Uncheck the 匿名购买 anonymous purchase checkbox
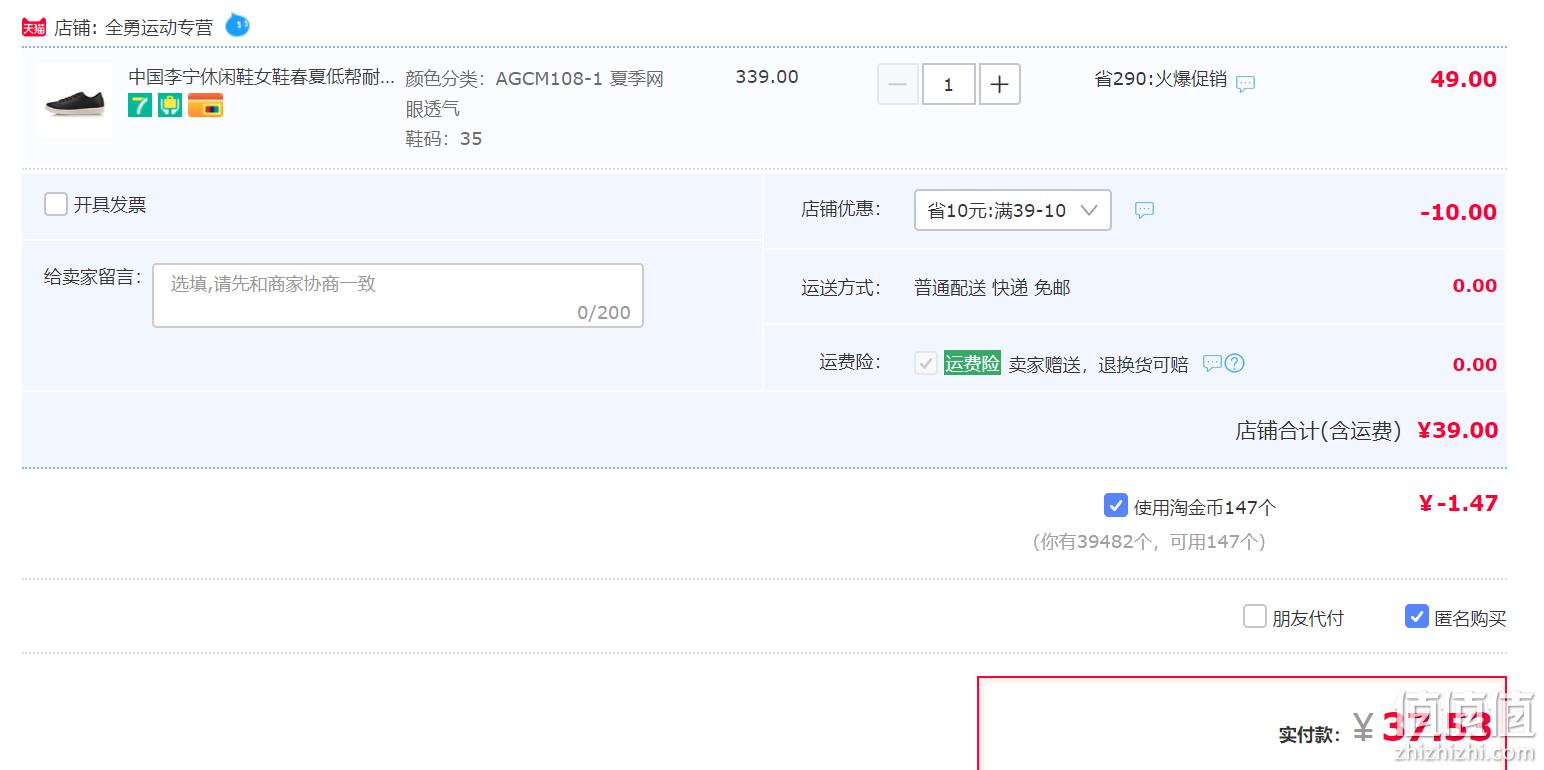 click(x=1417, y=616)
